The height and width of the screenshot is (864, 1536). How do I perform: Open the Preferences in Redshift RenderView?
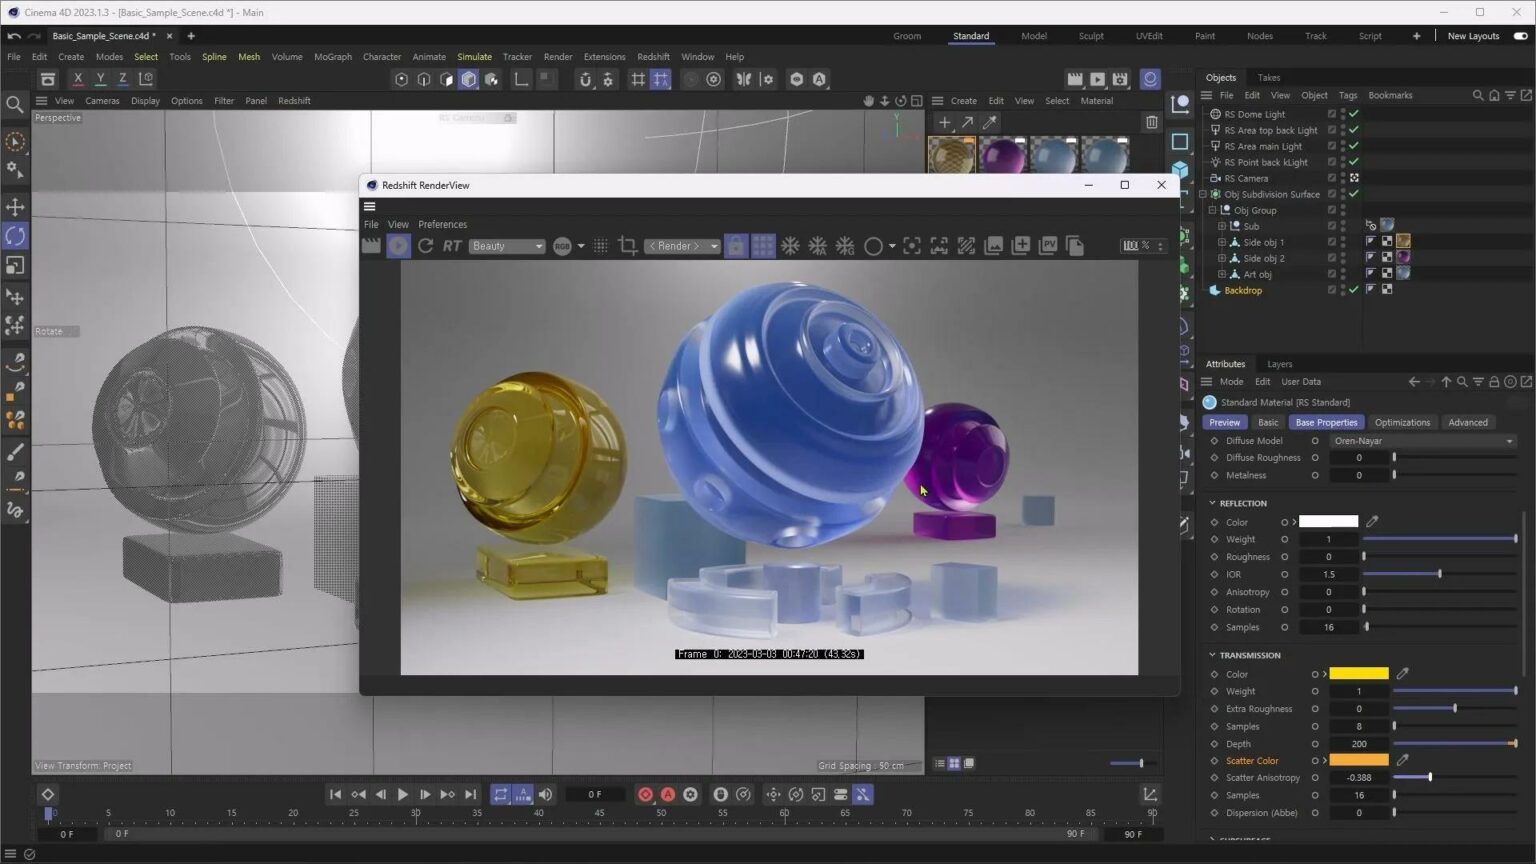click(x=442, y=224)
